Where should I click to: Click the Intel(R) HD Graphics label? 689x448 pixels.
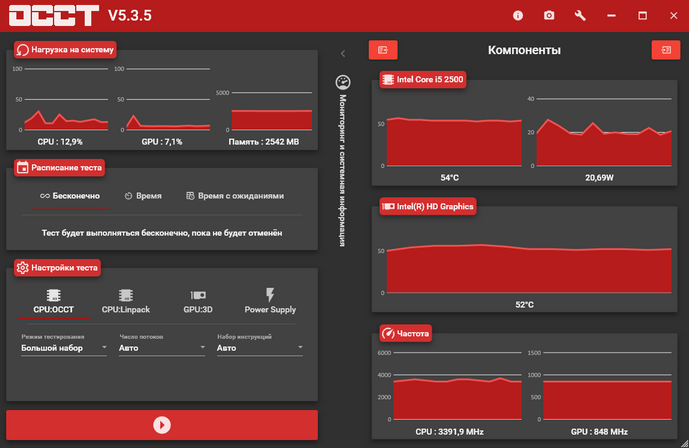pos(428,206)
